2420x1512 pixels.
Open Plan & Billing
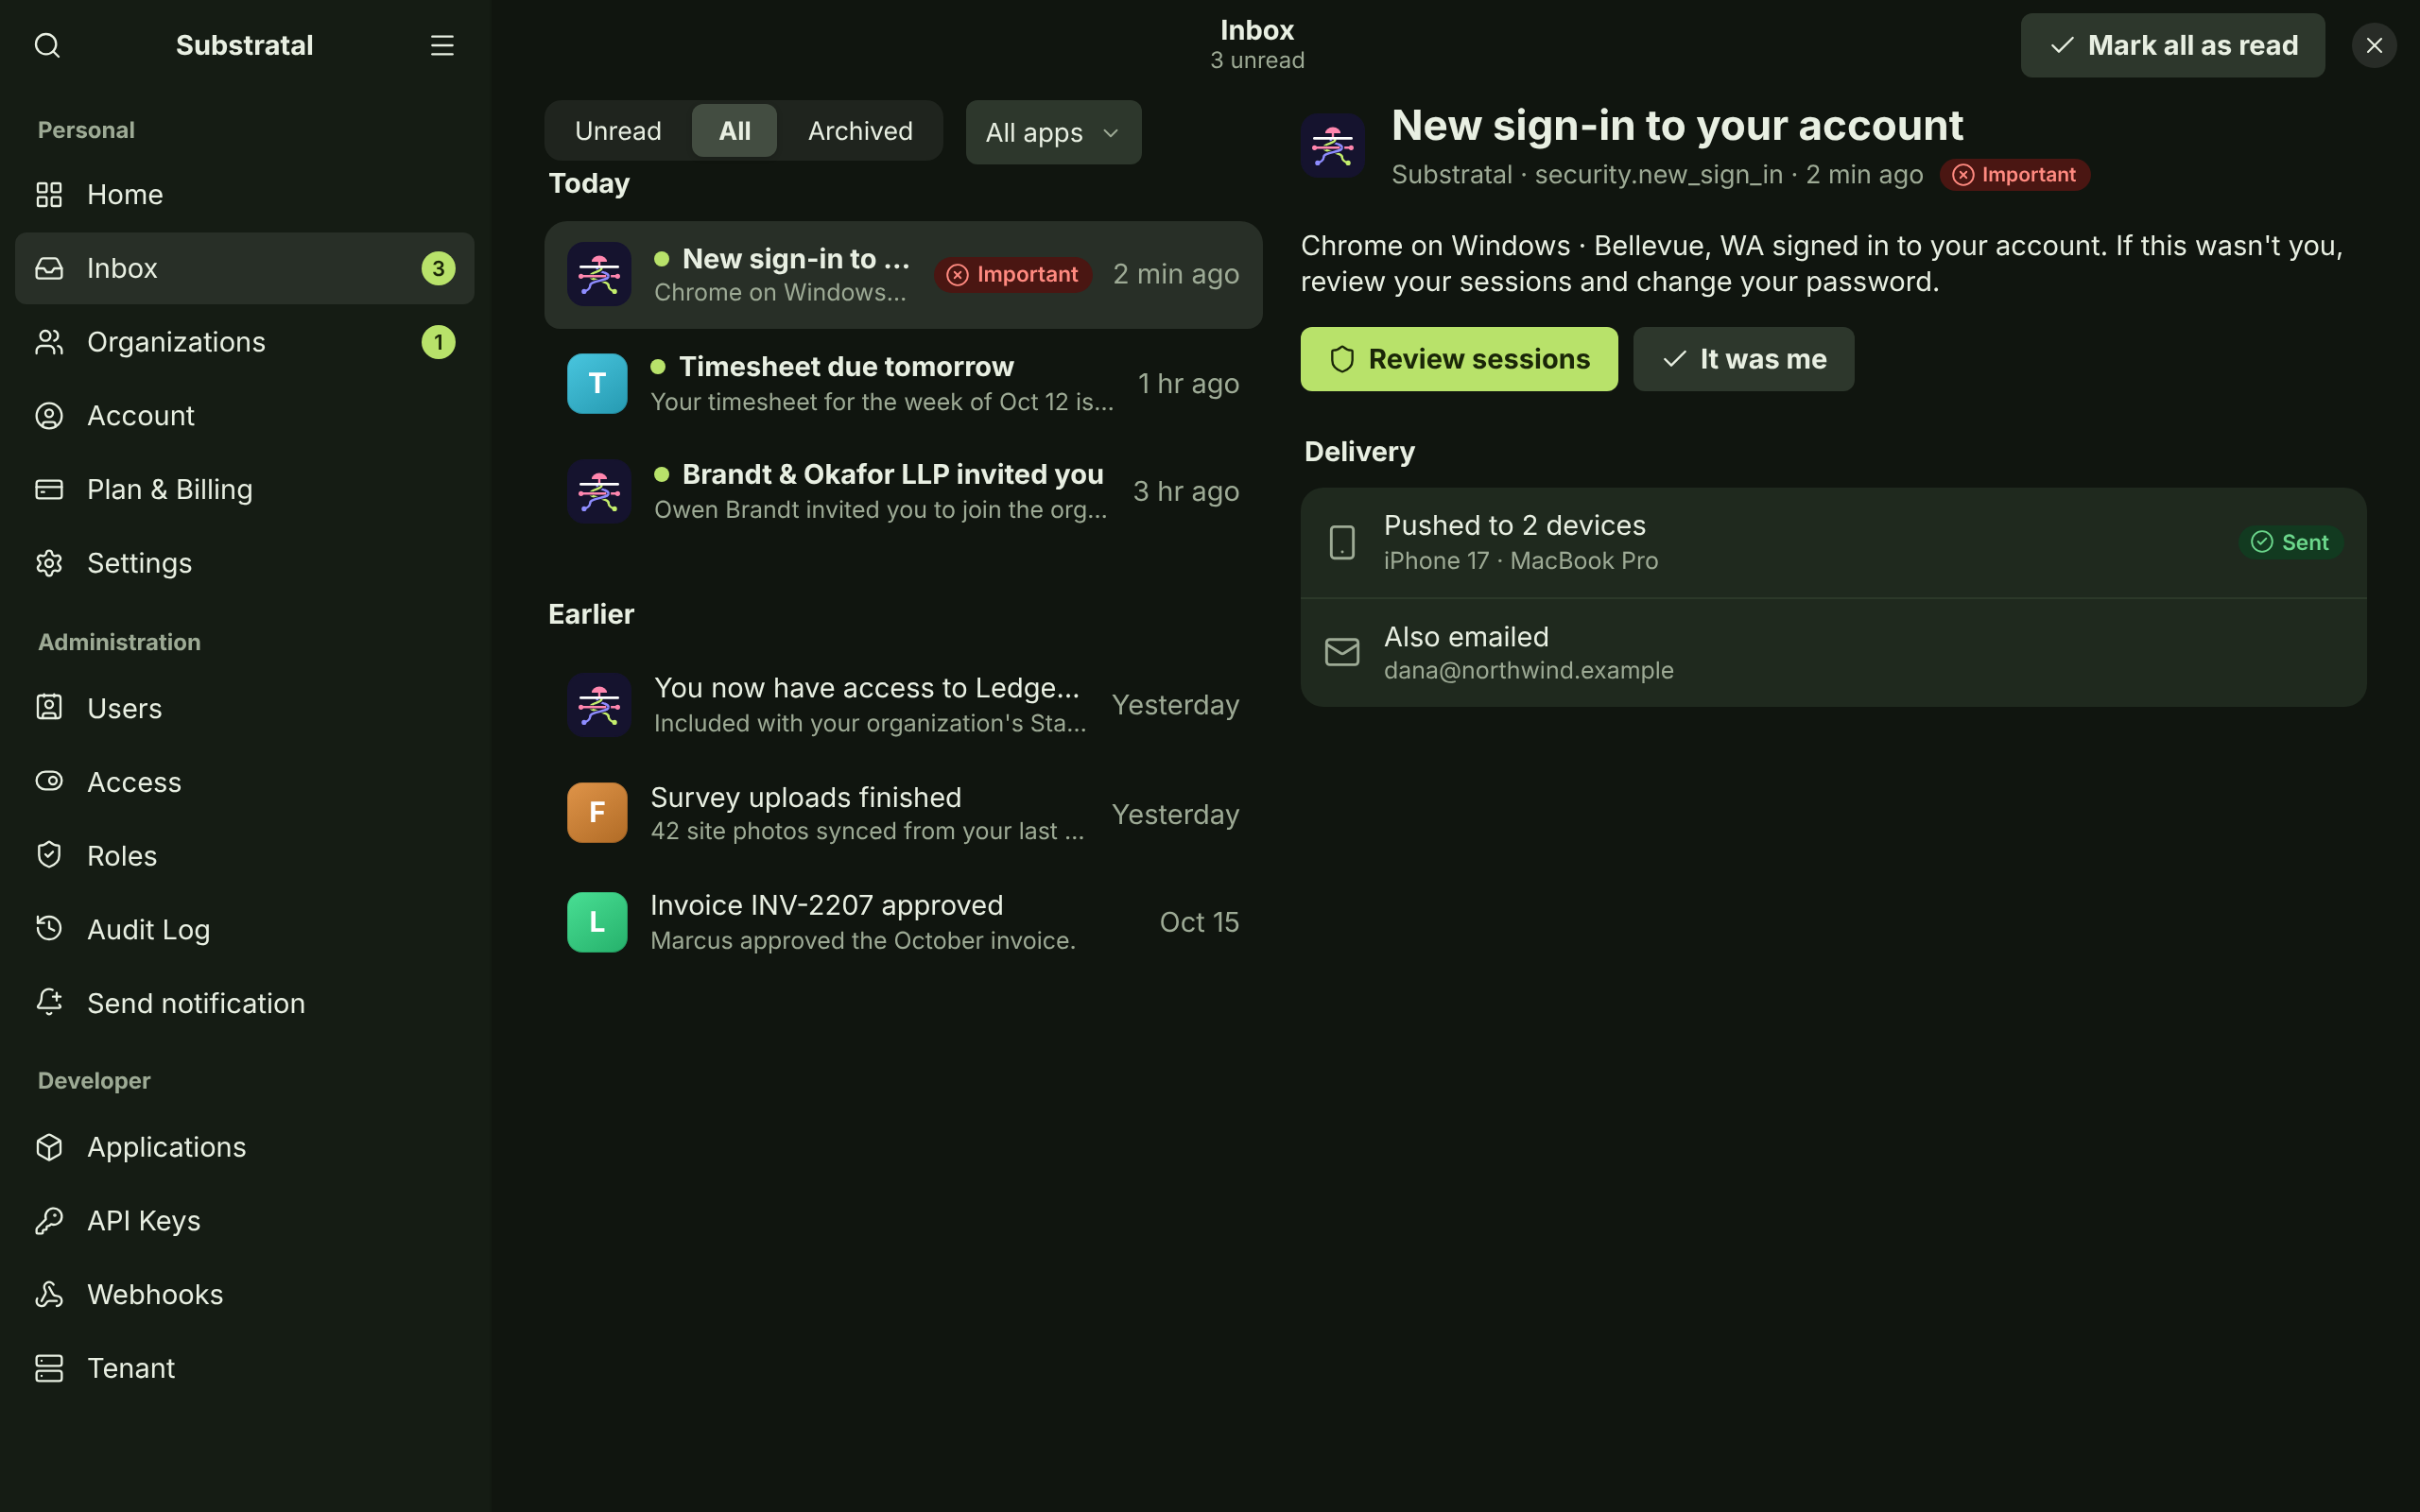[244, 490]
